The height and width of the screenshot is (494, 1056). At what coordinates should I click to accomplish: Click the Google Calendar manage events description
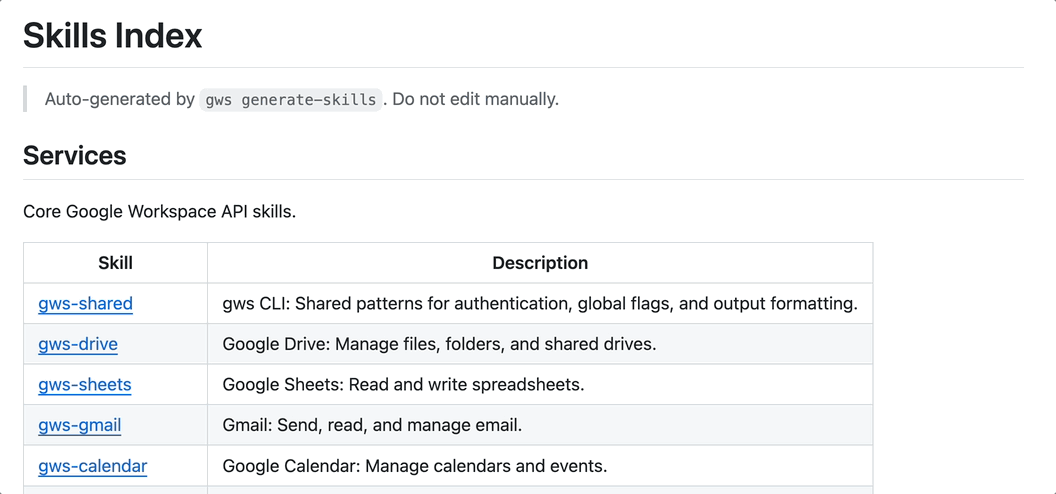point(415,466)
